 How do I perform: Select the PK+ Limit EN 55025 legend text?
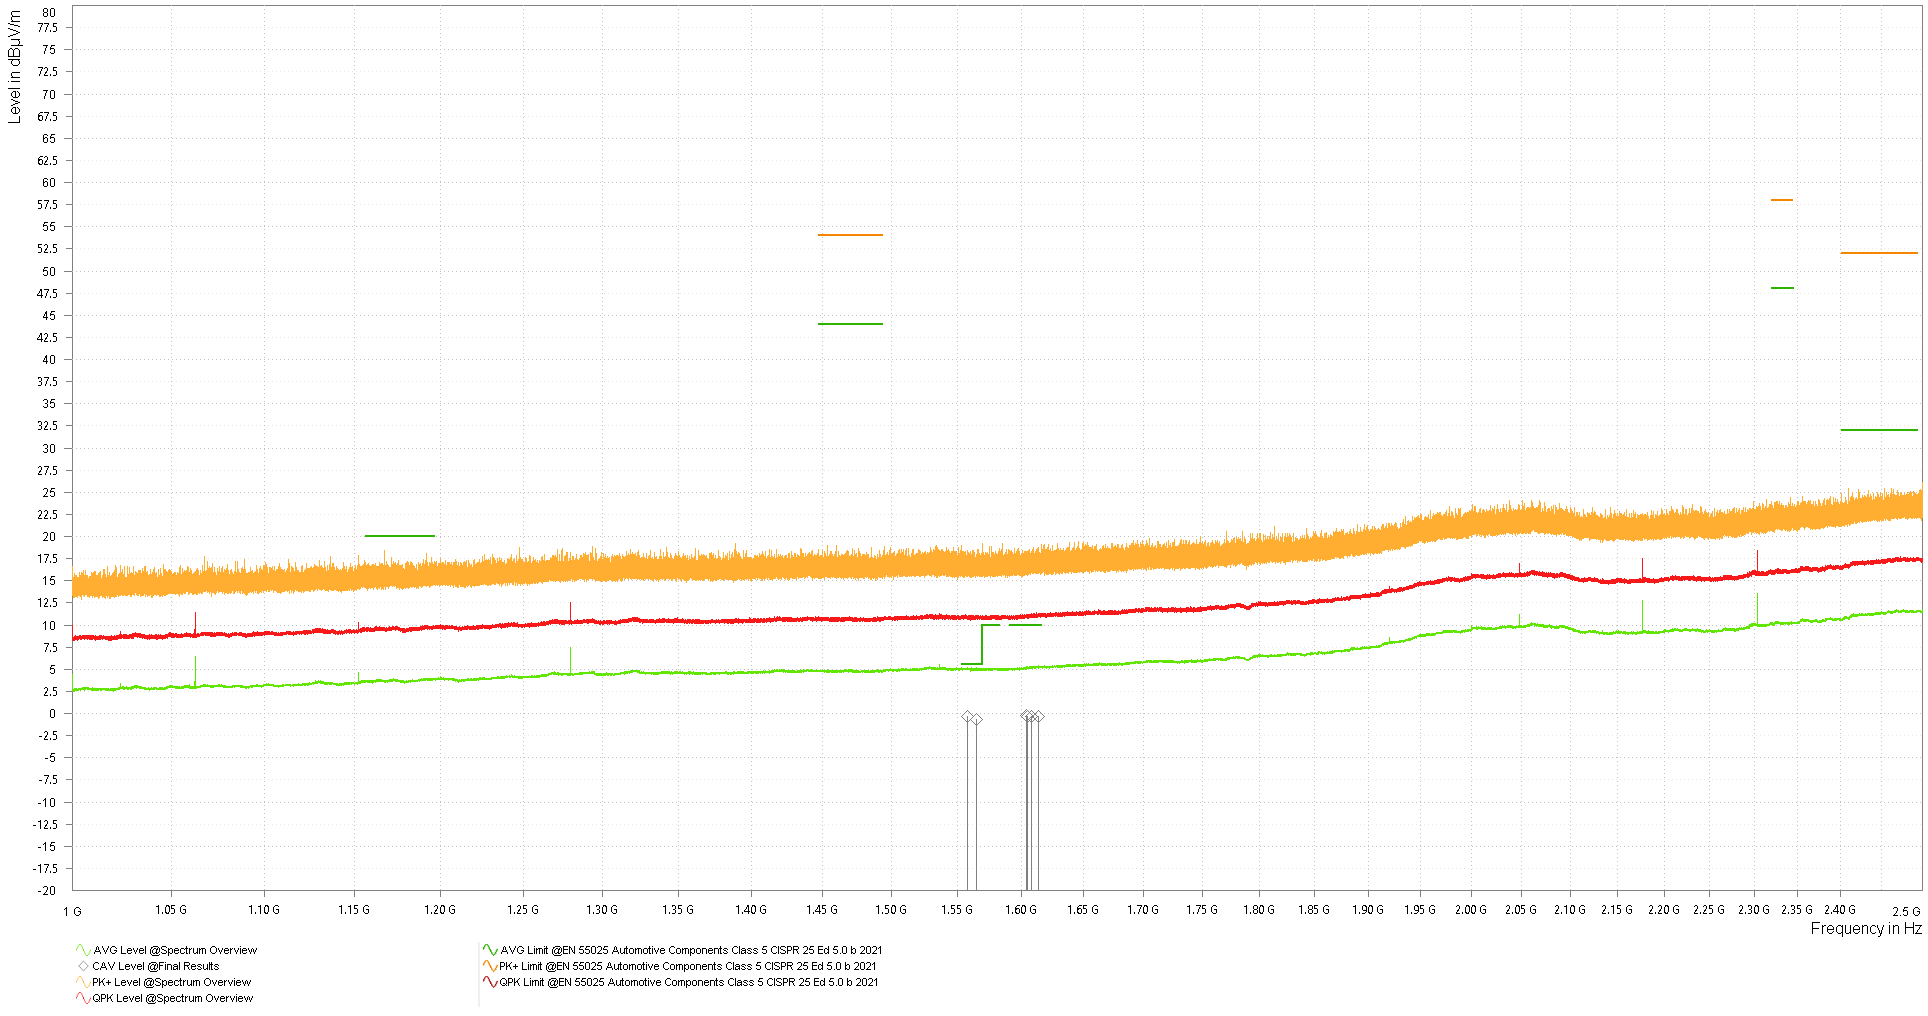pos(688,966)
